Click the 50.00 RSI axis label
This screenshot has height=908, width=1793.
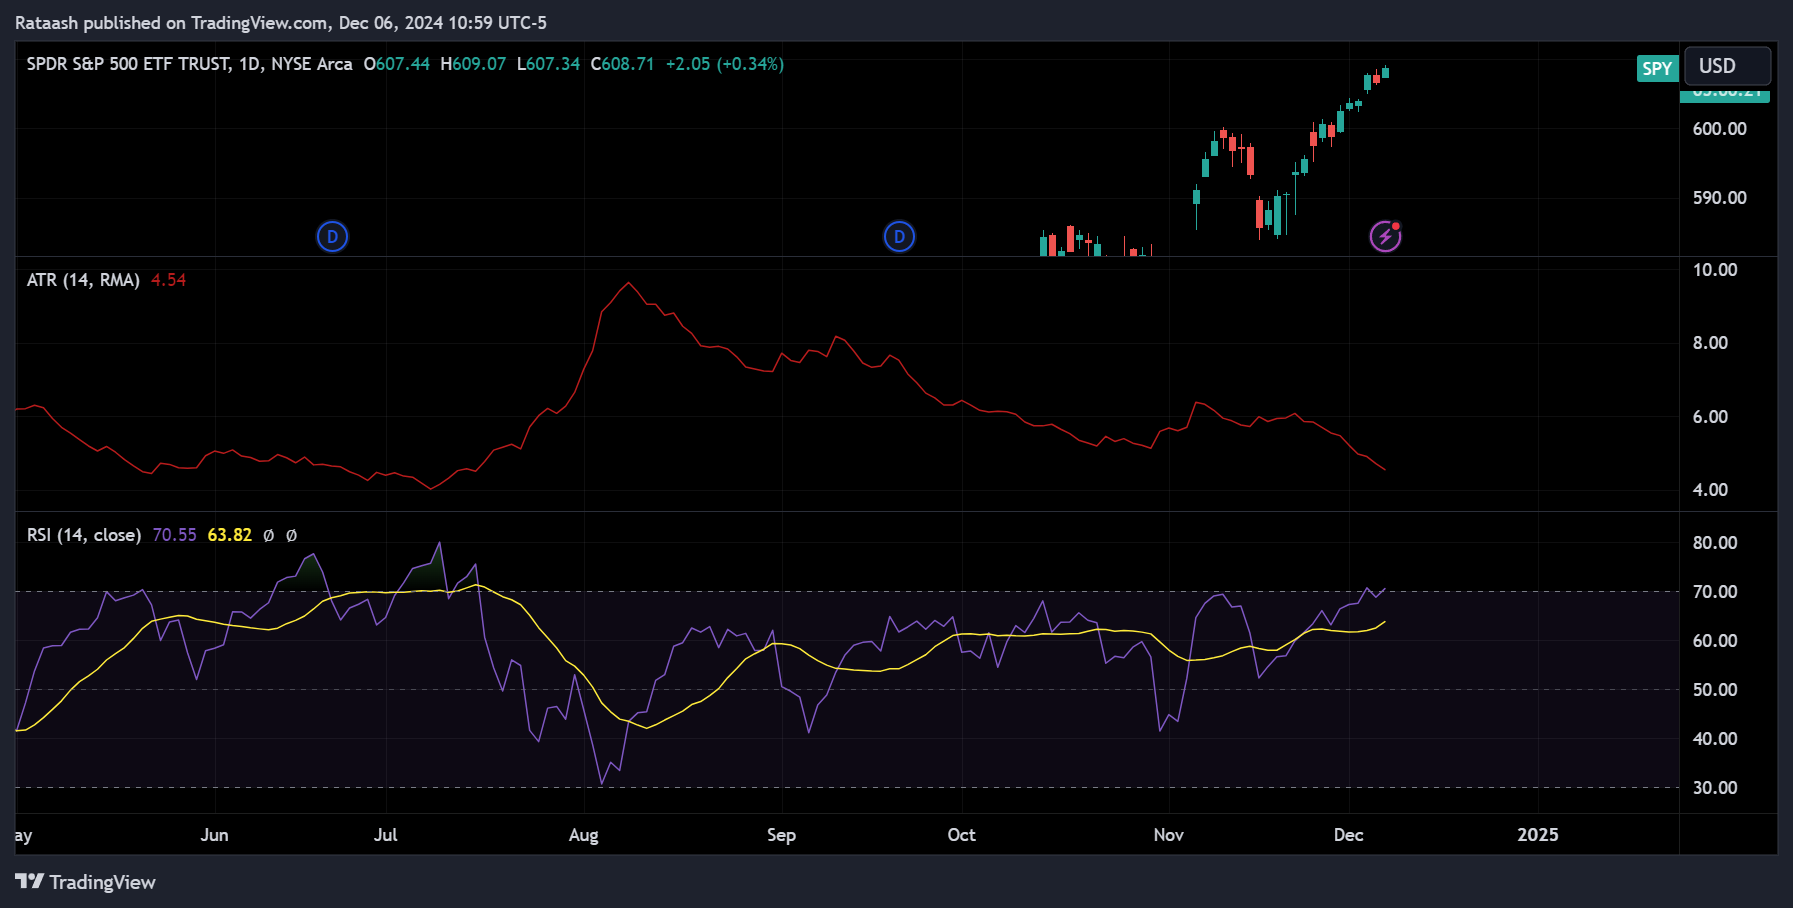tap(1715, 690)
